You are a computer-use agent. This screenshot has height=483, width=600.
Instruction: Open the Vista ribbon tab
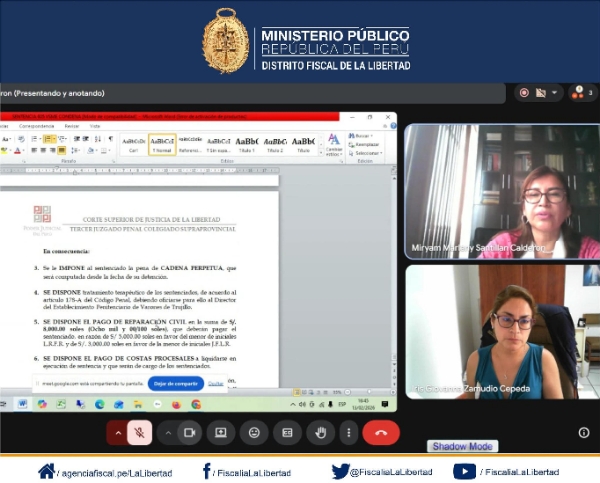click(95, 126)
